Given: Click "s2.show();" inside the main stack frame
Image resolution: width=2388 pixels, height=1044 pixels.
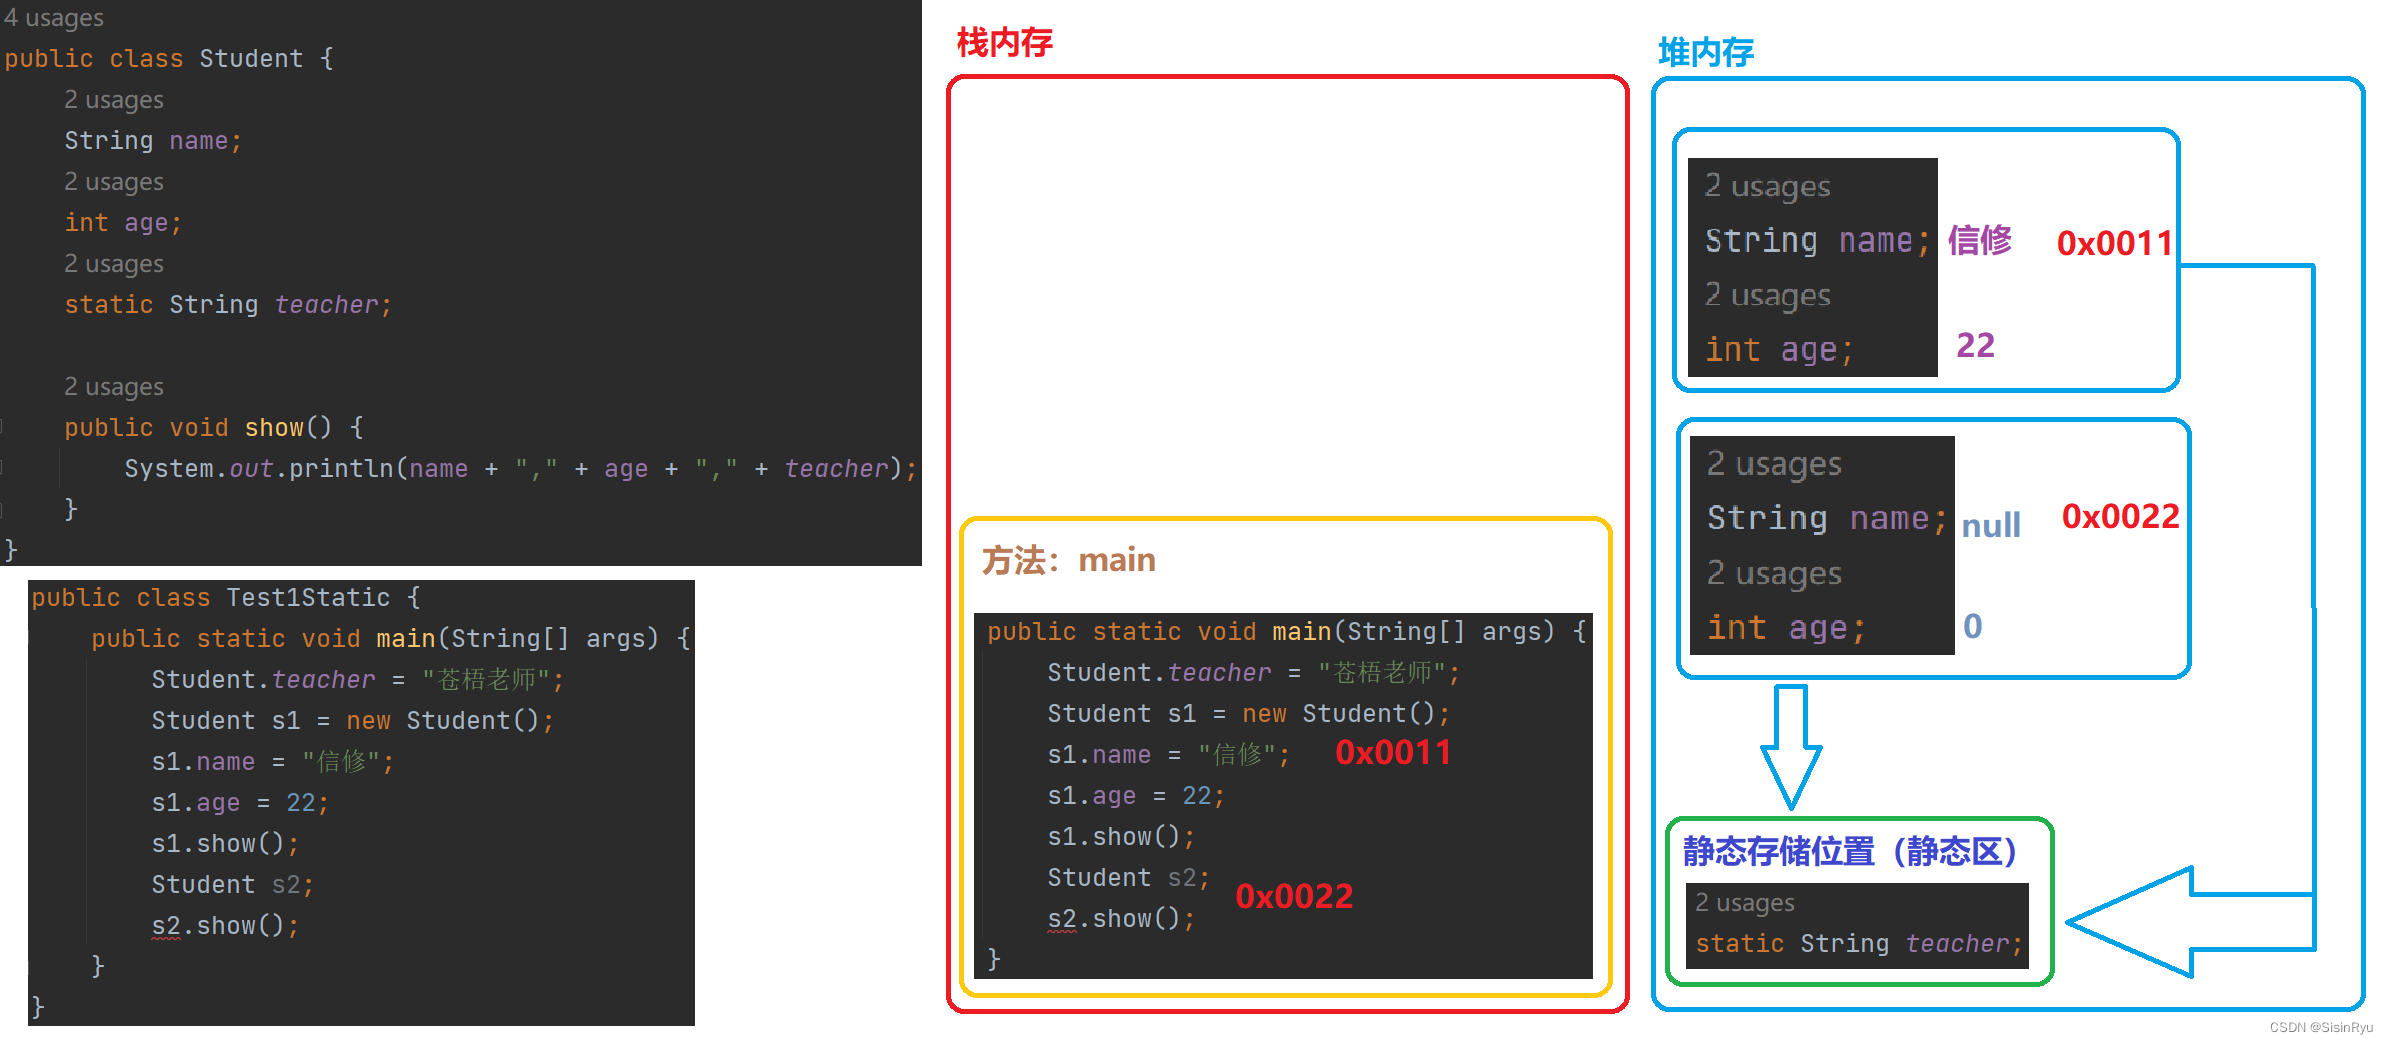Looking at the screenshot, I should coord(1121,918).
